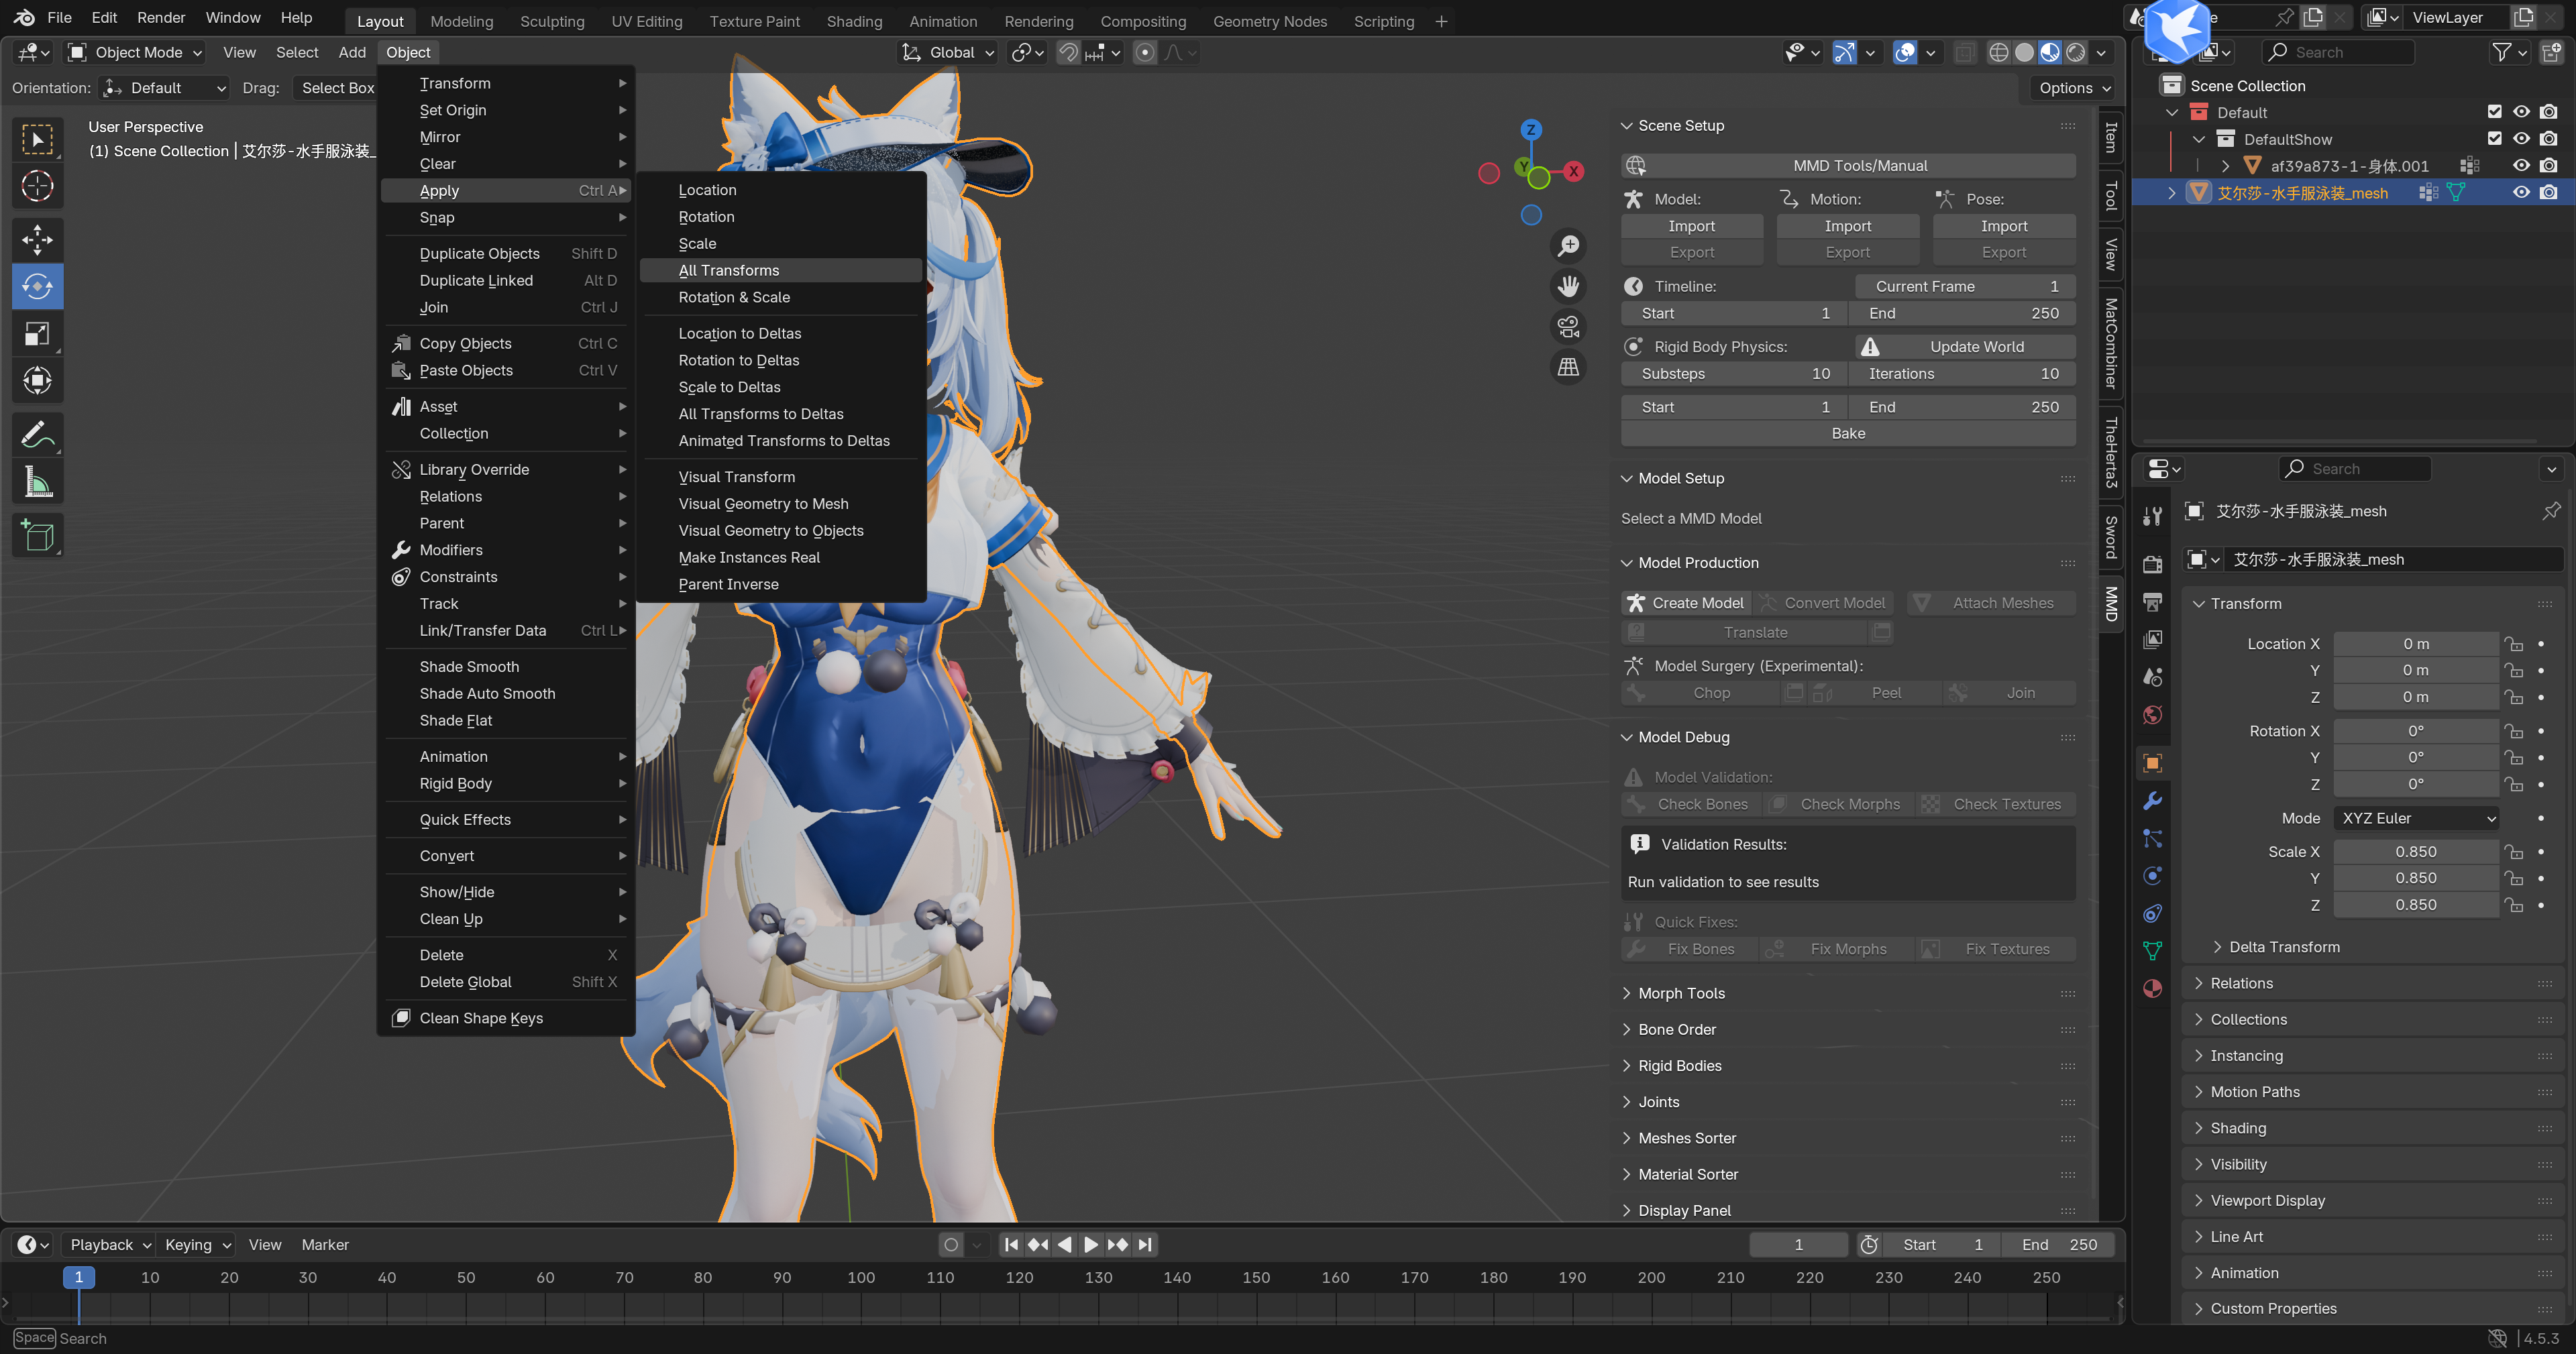
Task: Choose All Transforms from Apply submenu
Action: (729, 270)
